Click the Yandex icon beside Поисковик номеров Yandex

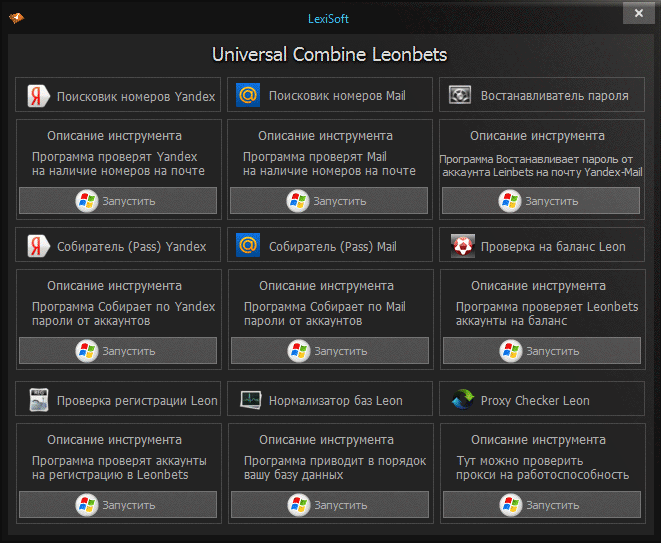(x=38, y=95)
